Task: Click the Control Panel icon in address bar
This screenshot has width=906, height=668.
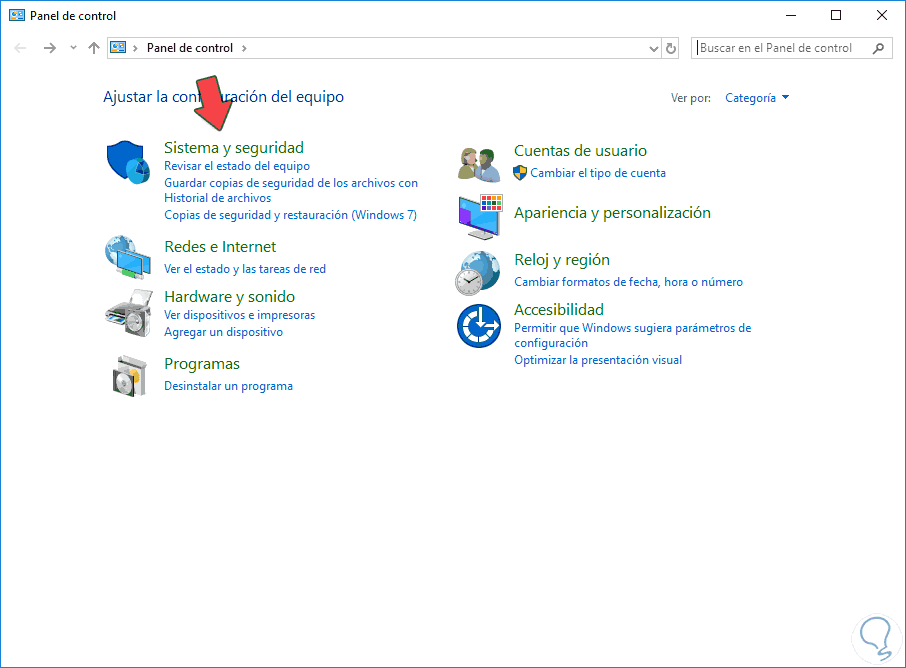Action: click(118, 47)
